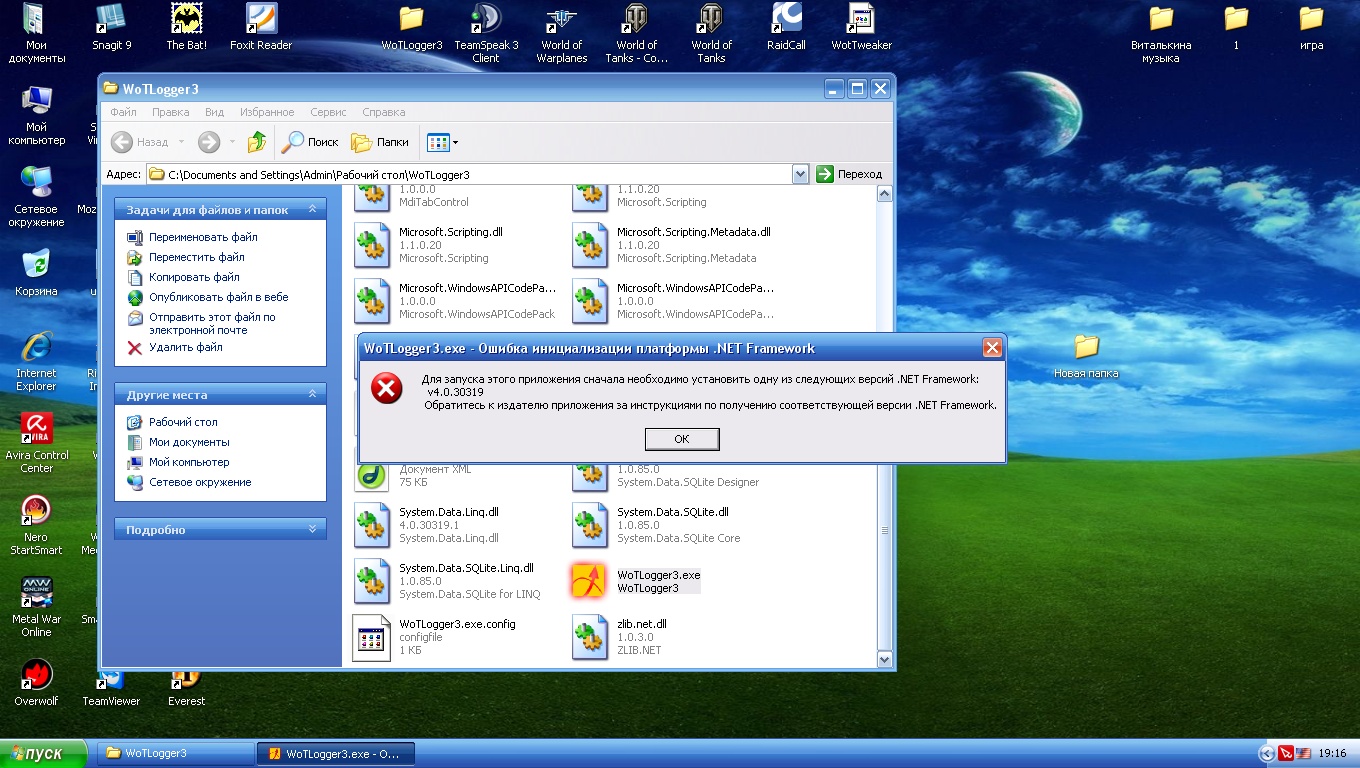Launch WotTweaker desktop shortcut
This screenshot has height=768, width=1360.
point(861,27)
